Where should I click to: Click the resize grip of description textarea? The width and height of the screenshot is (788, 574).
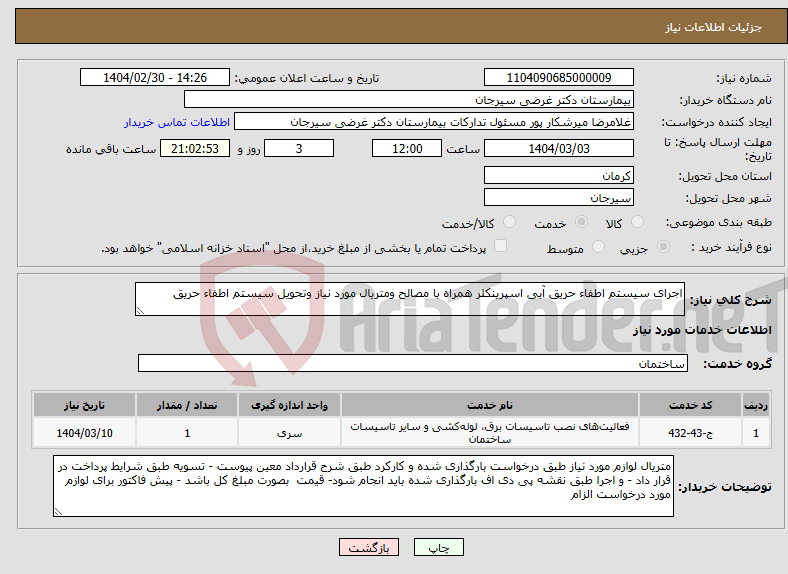140,311
